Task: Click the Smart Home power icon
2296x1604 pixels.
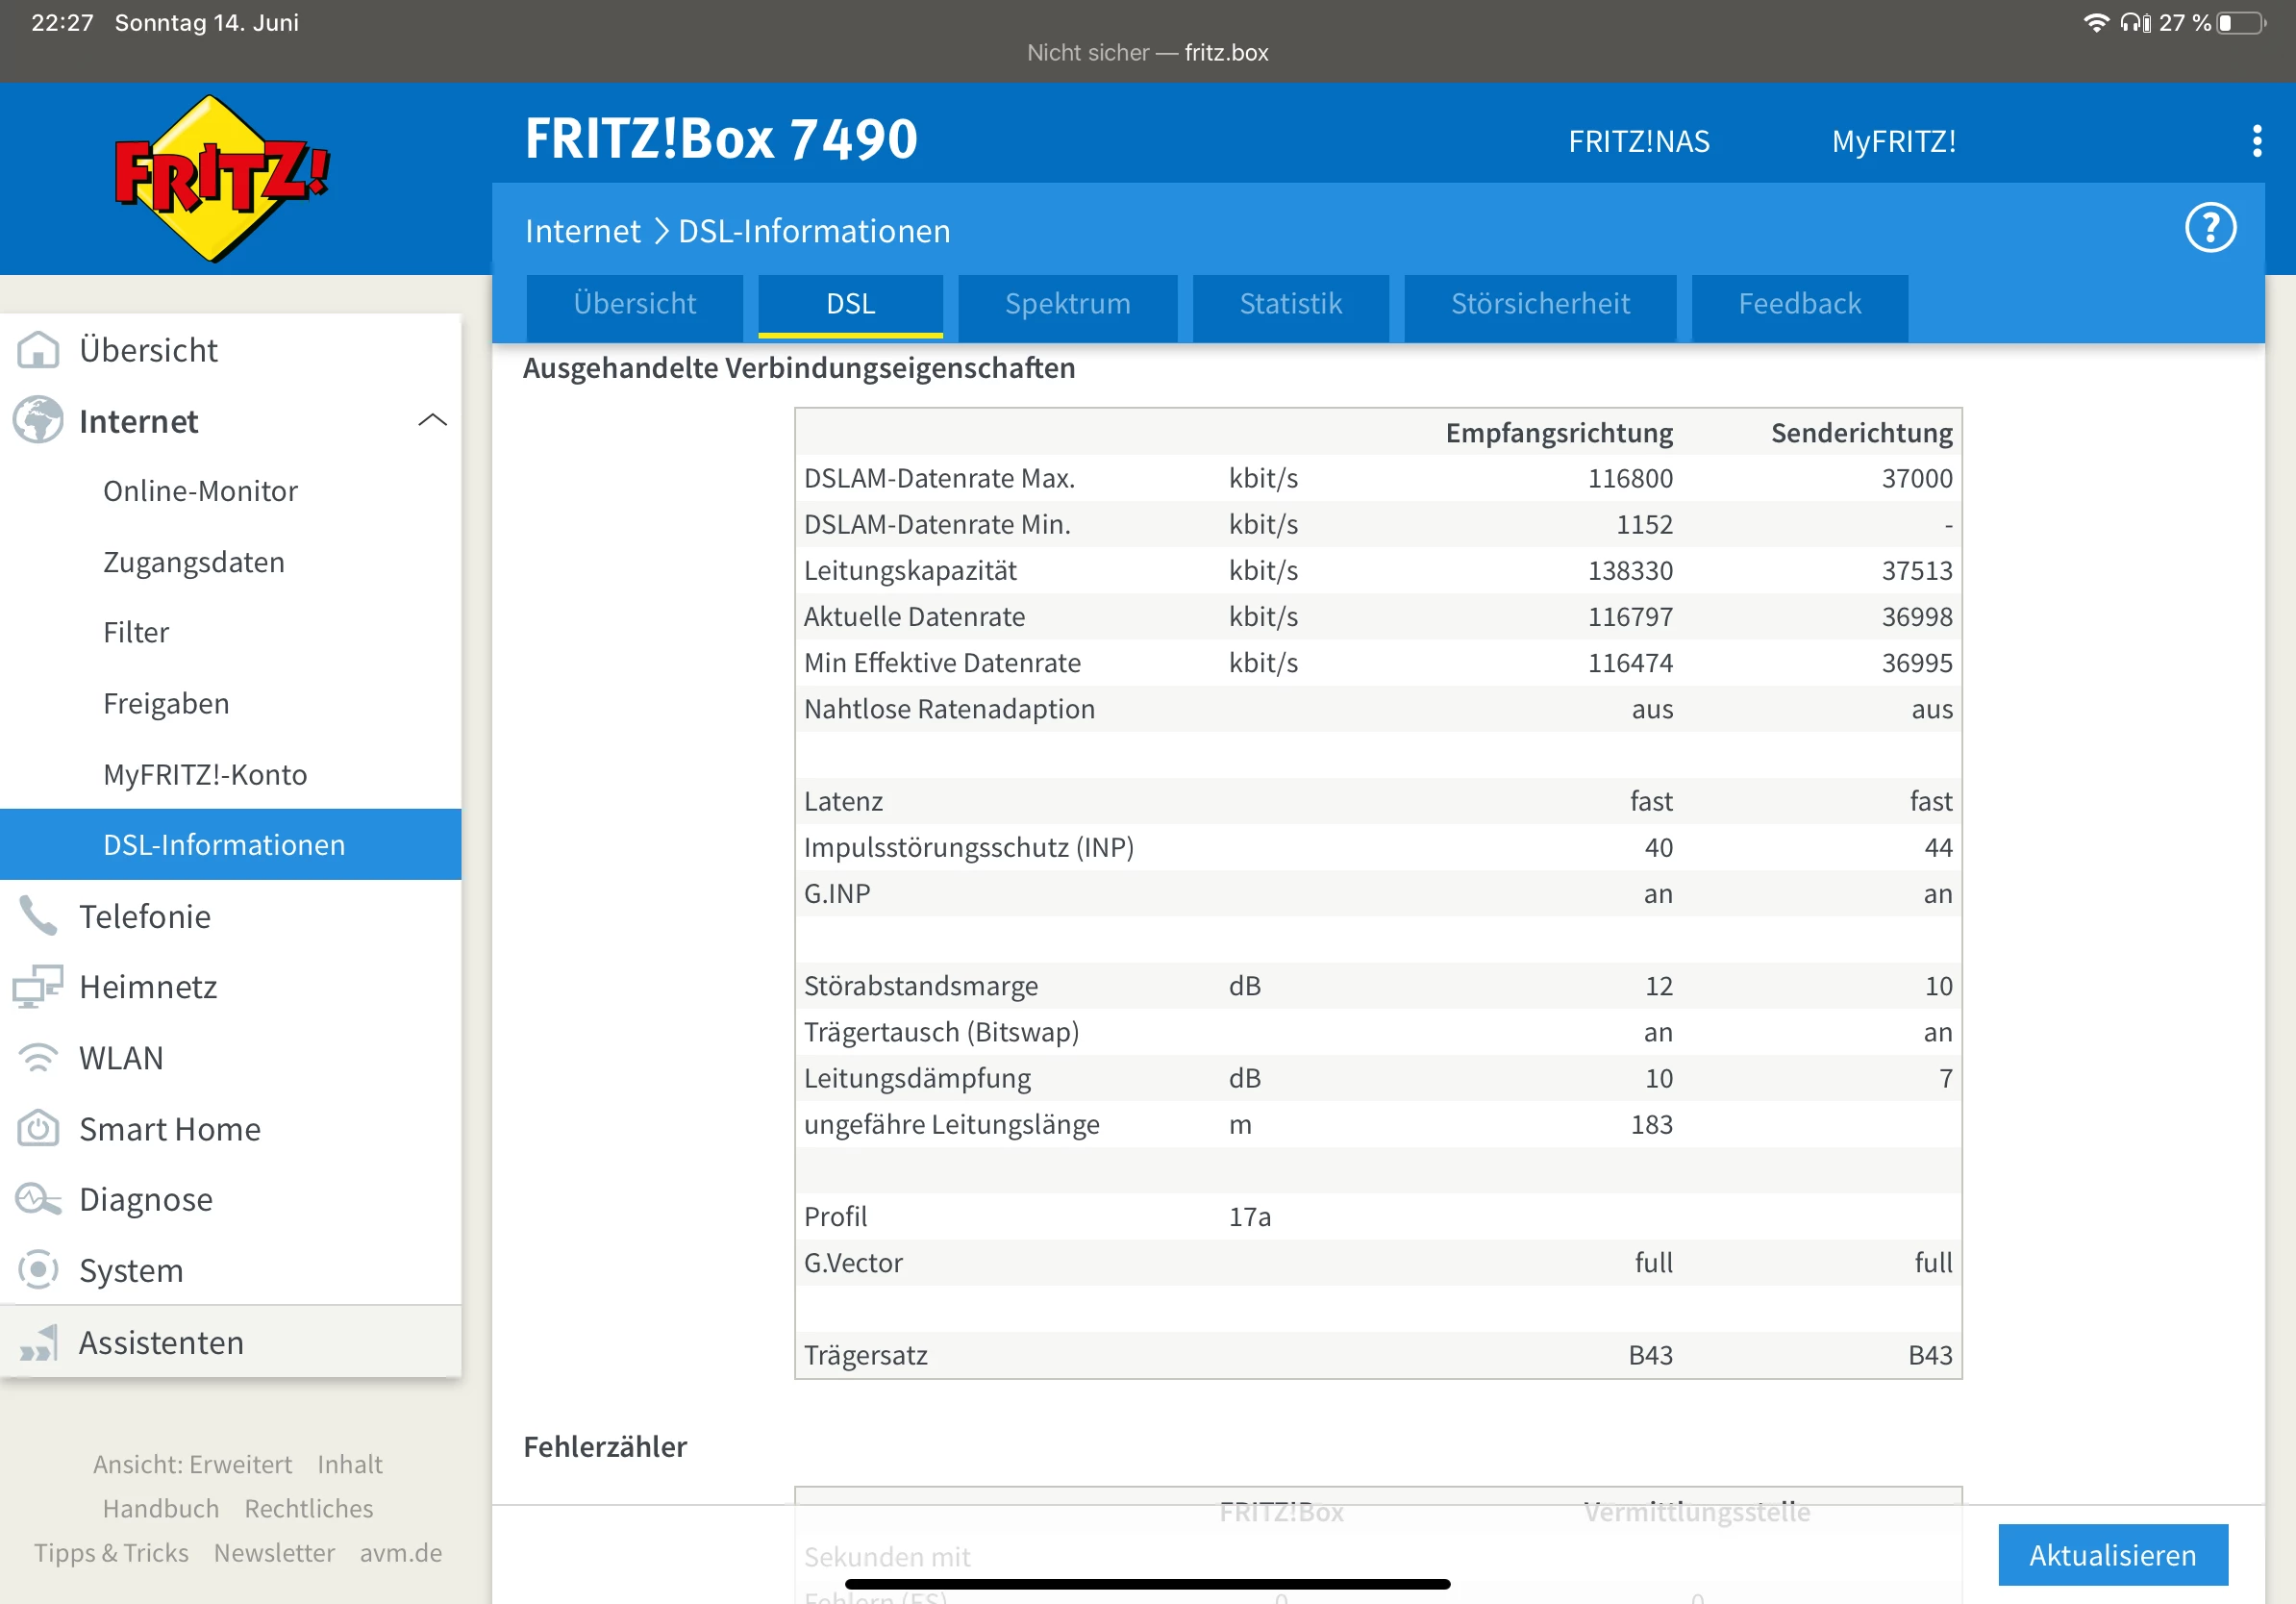Action: pos(38,1129)
